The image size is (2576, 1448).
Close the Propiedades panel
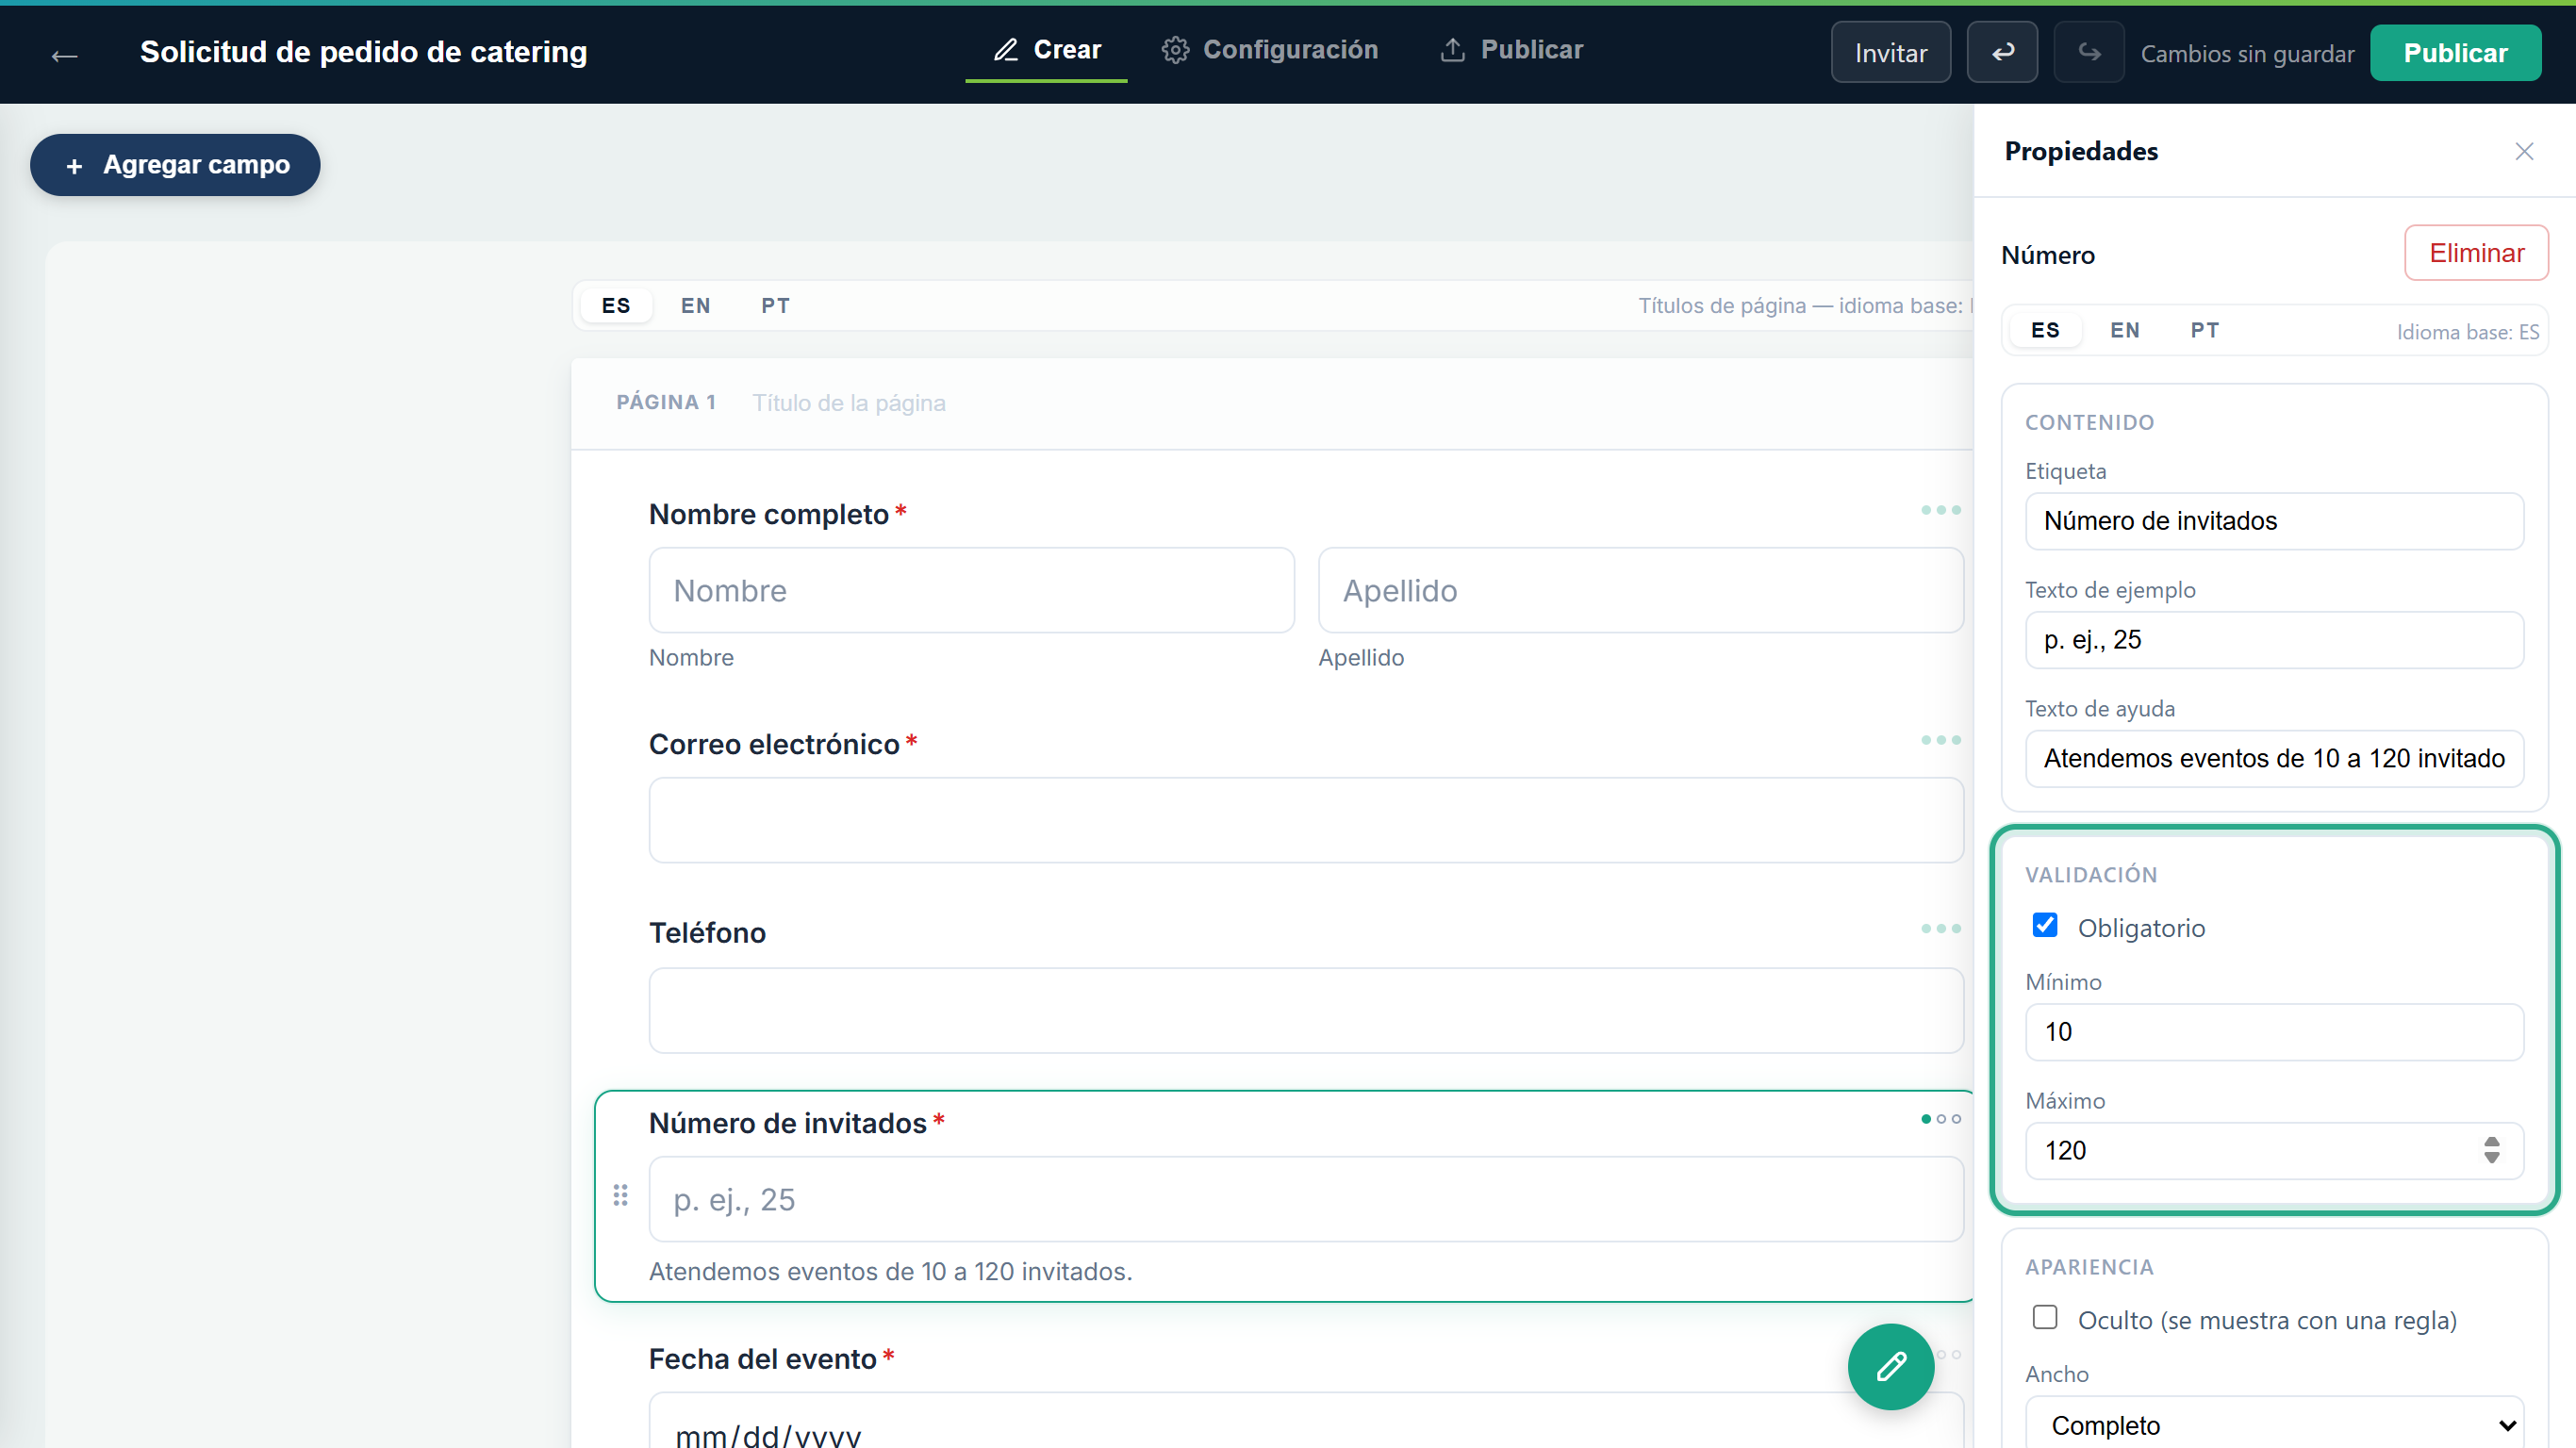click(2524, 151)
